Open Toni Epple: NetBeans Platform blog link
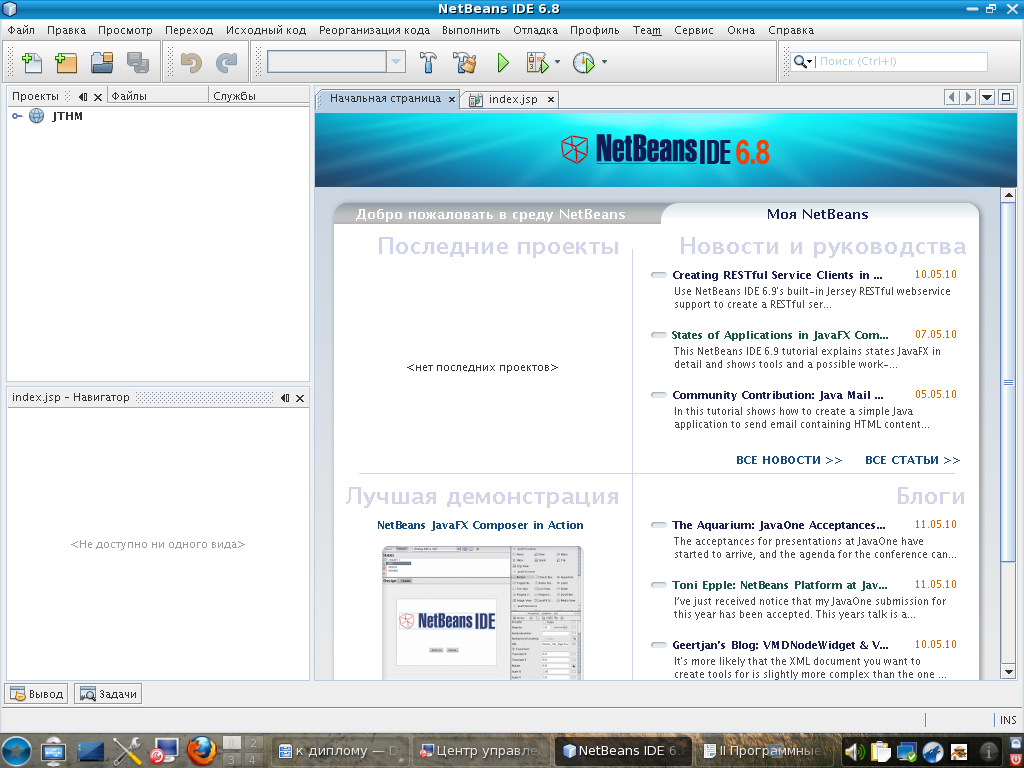Screen dimensions: 1024x768 780,585
